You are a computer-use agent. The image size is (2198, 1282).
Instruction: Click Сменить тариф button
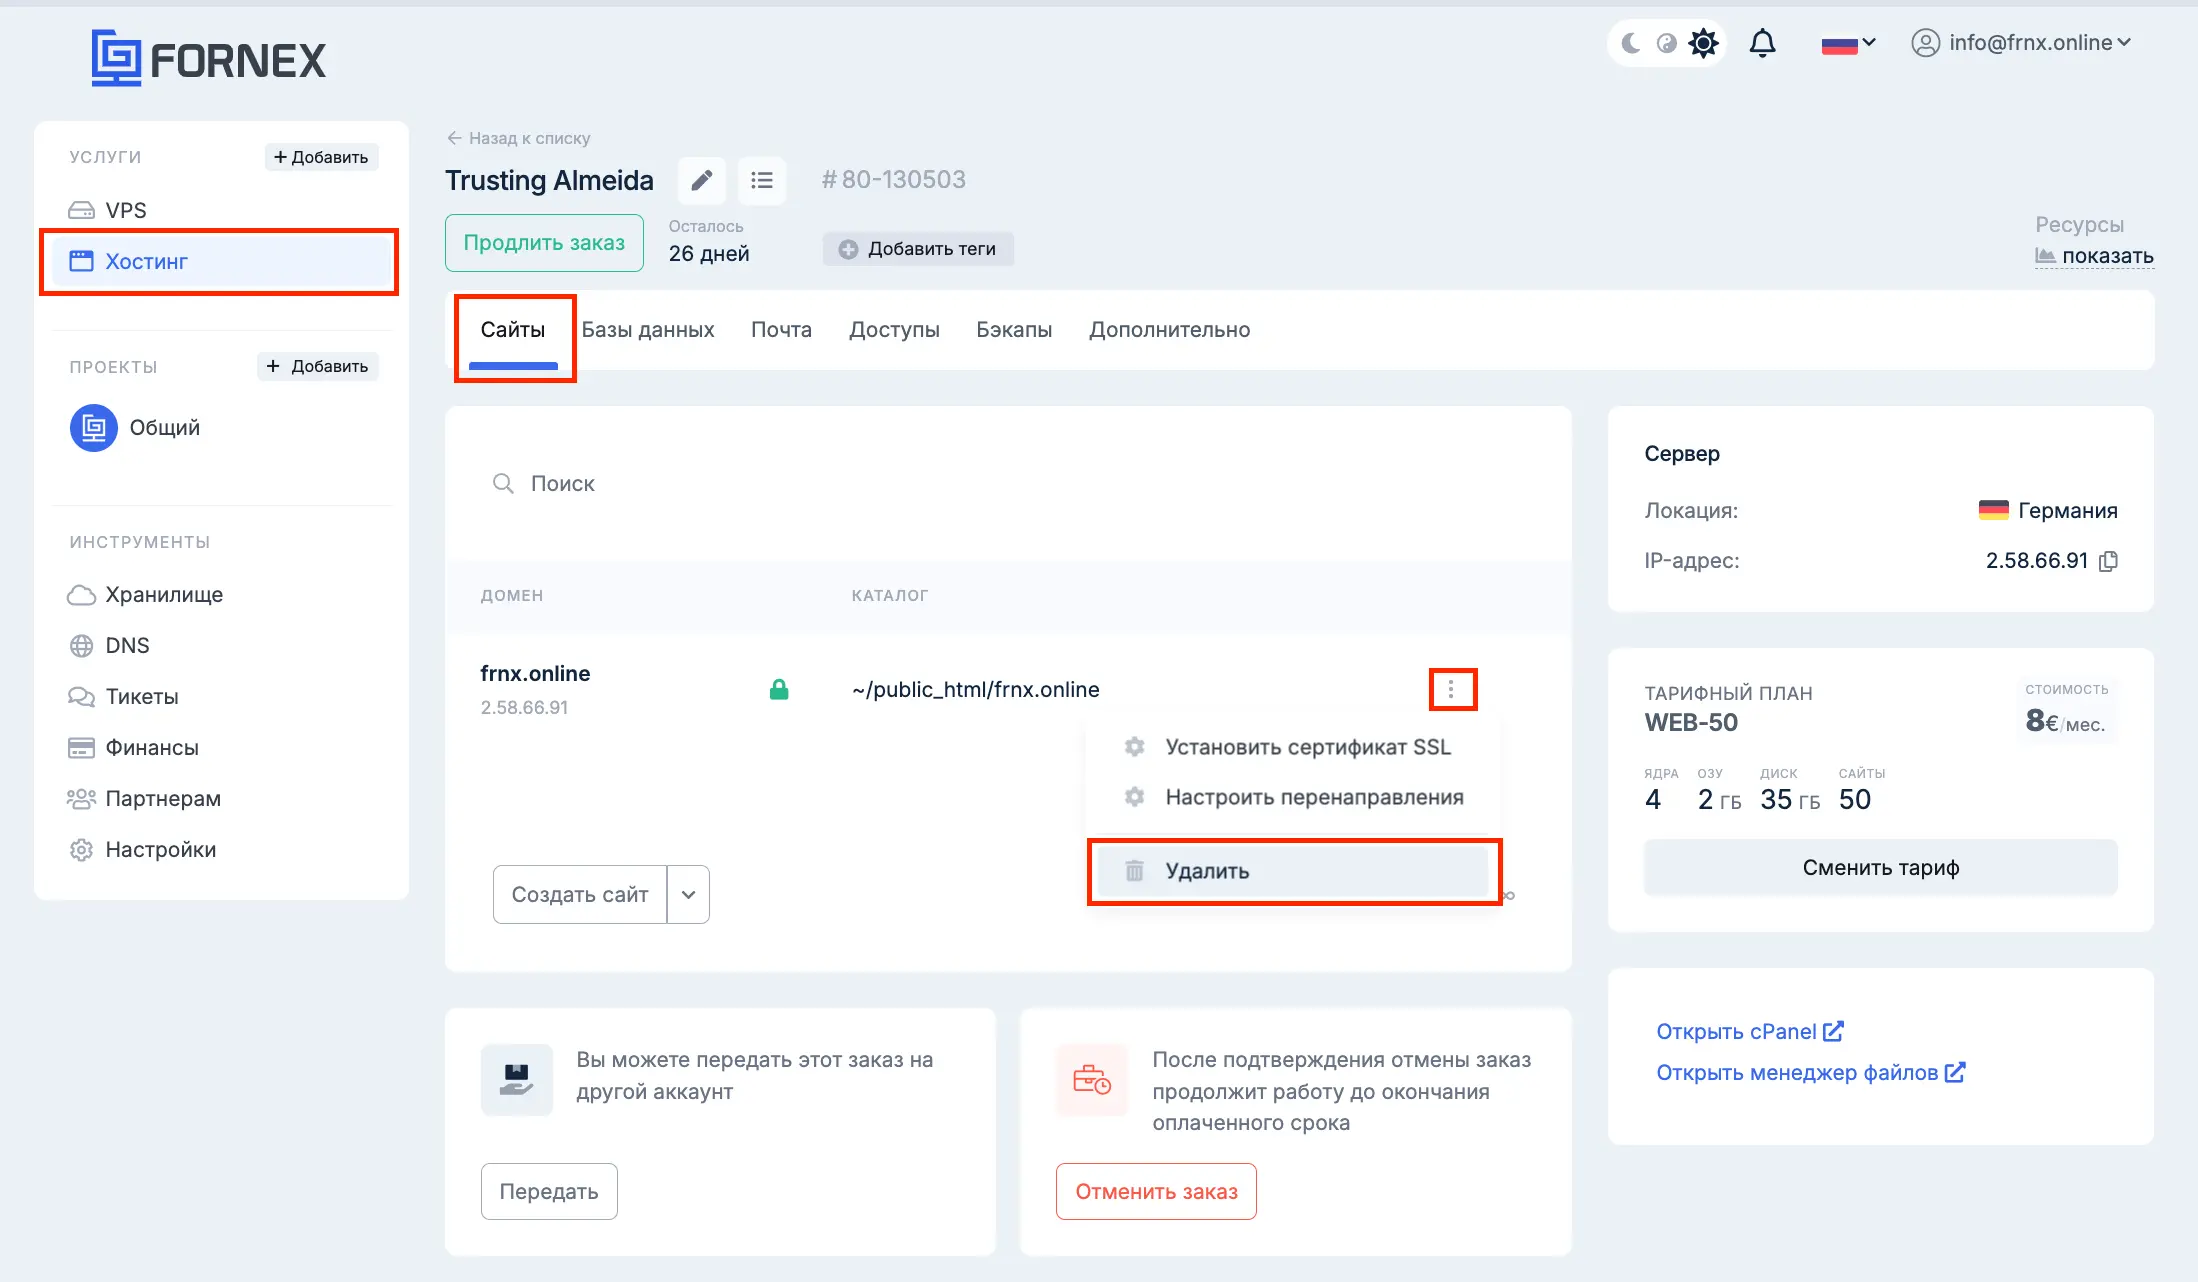pyautogui.click(x=1880, y=868)
